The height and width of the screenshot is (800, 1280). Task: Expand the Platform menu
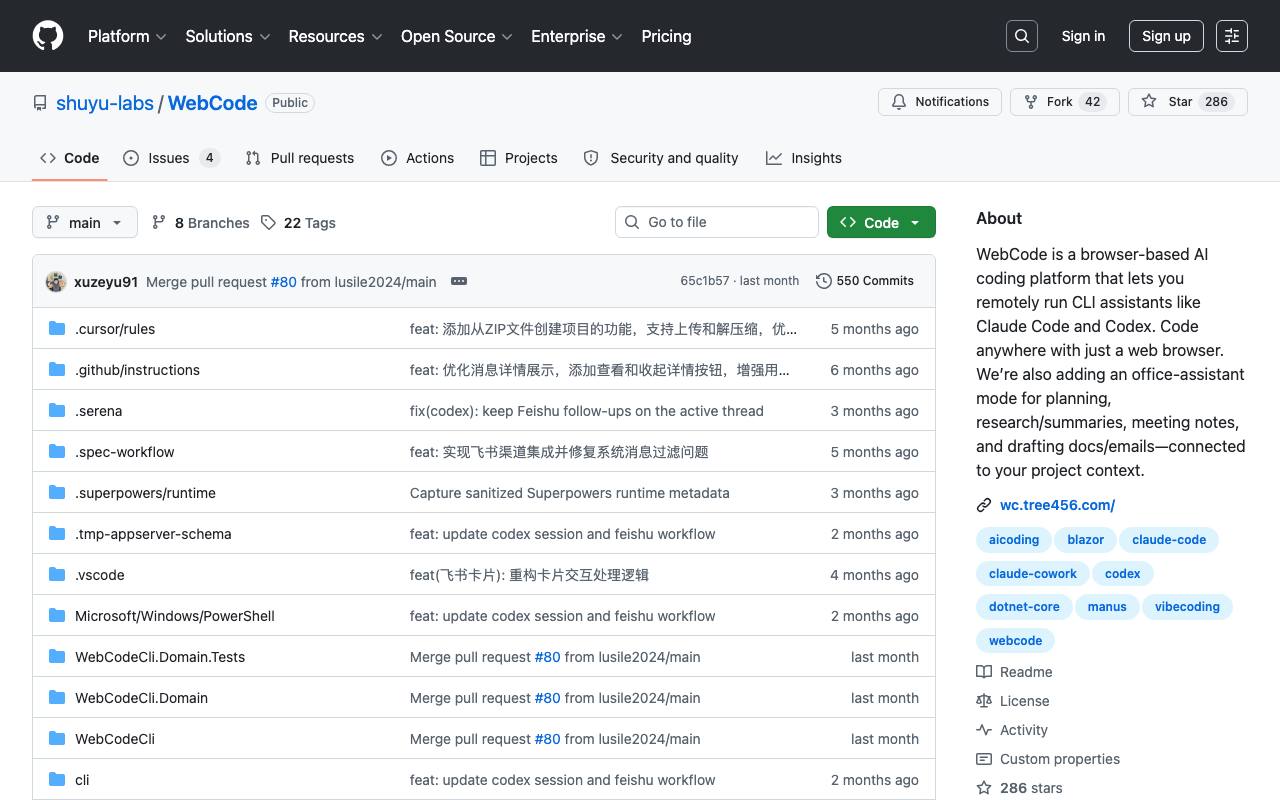point(127,36)
